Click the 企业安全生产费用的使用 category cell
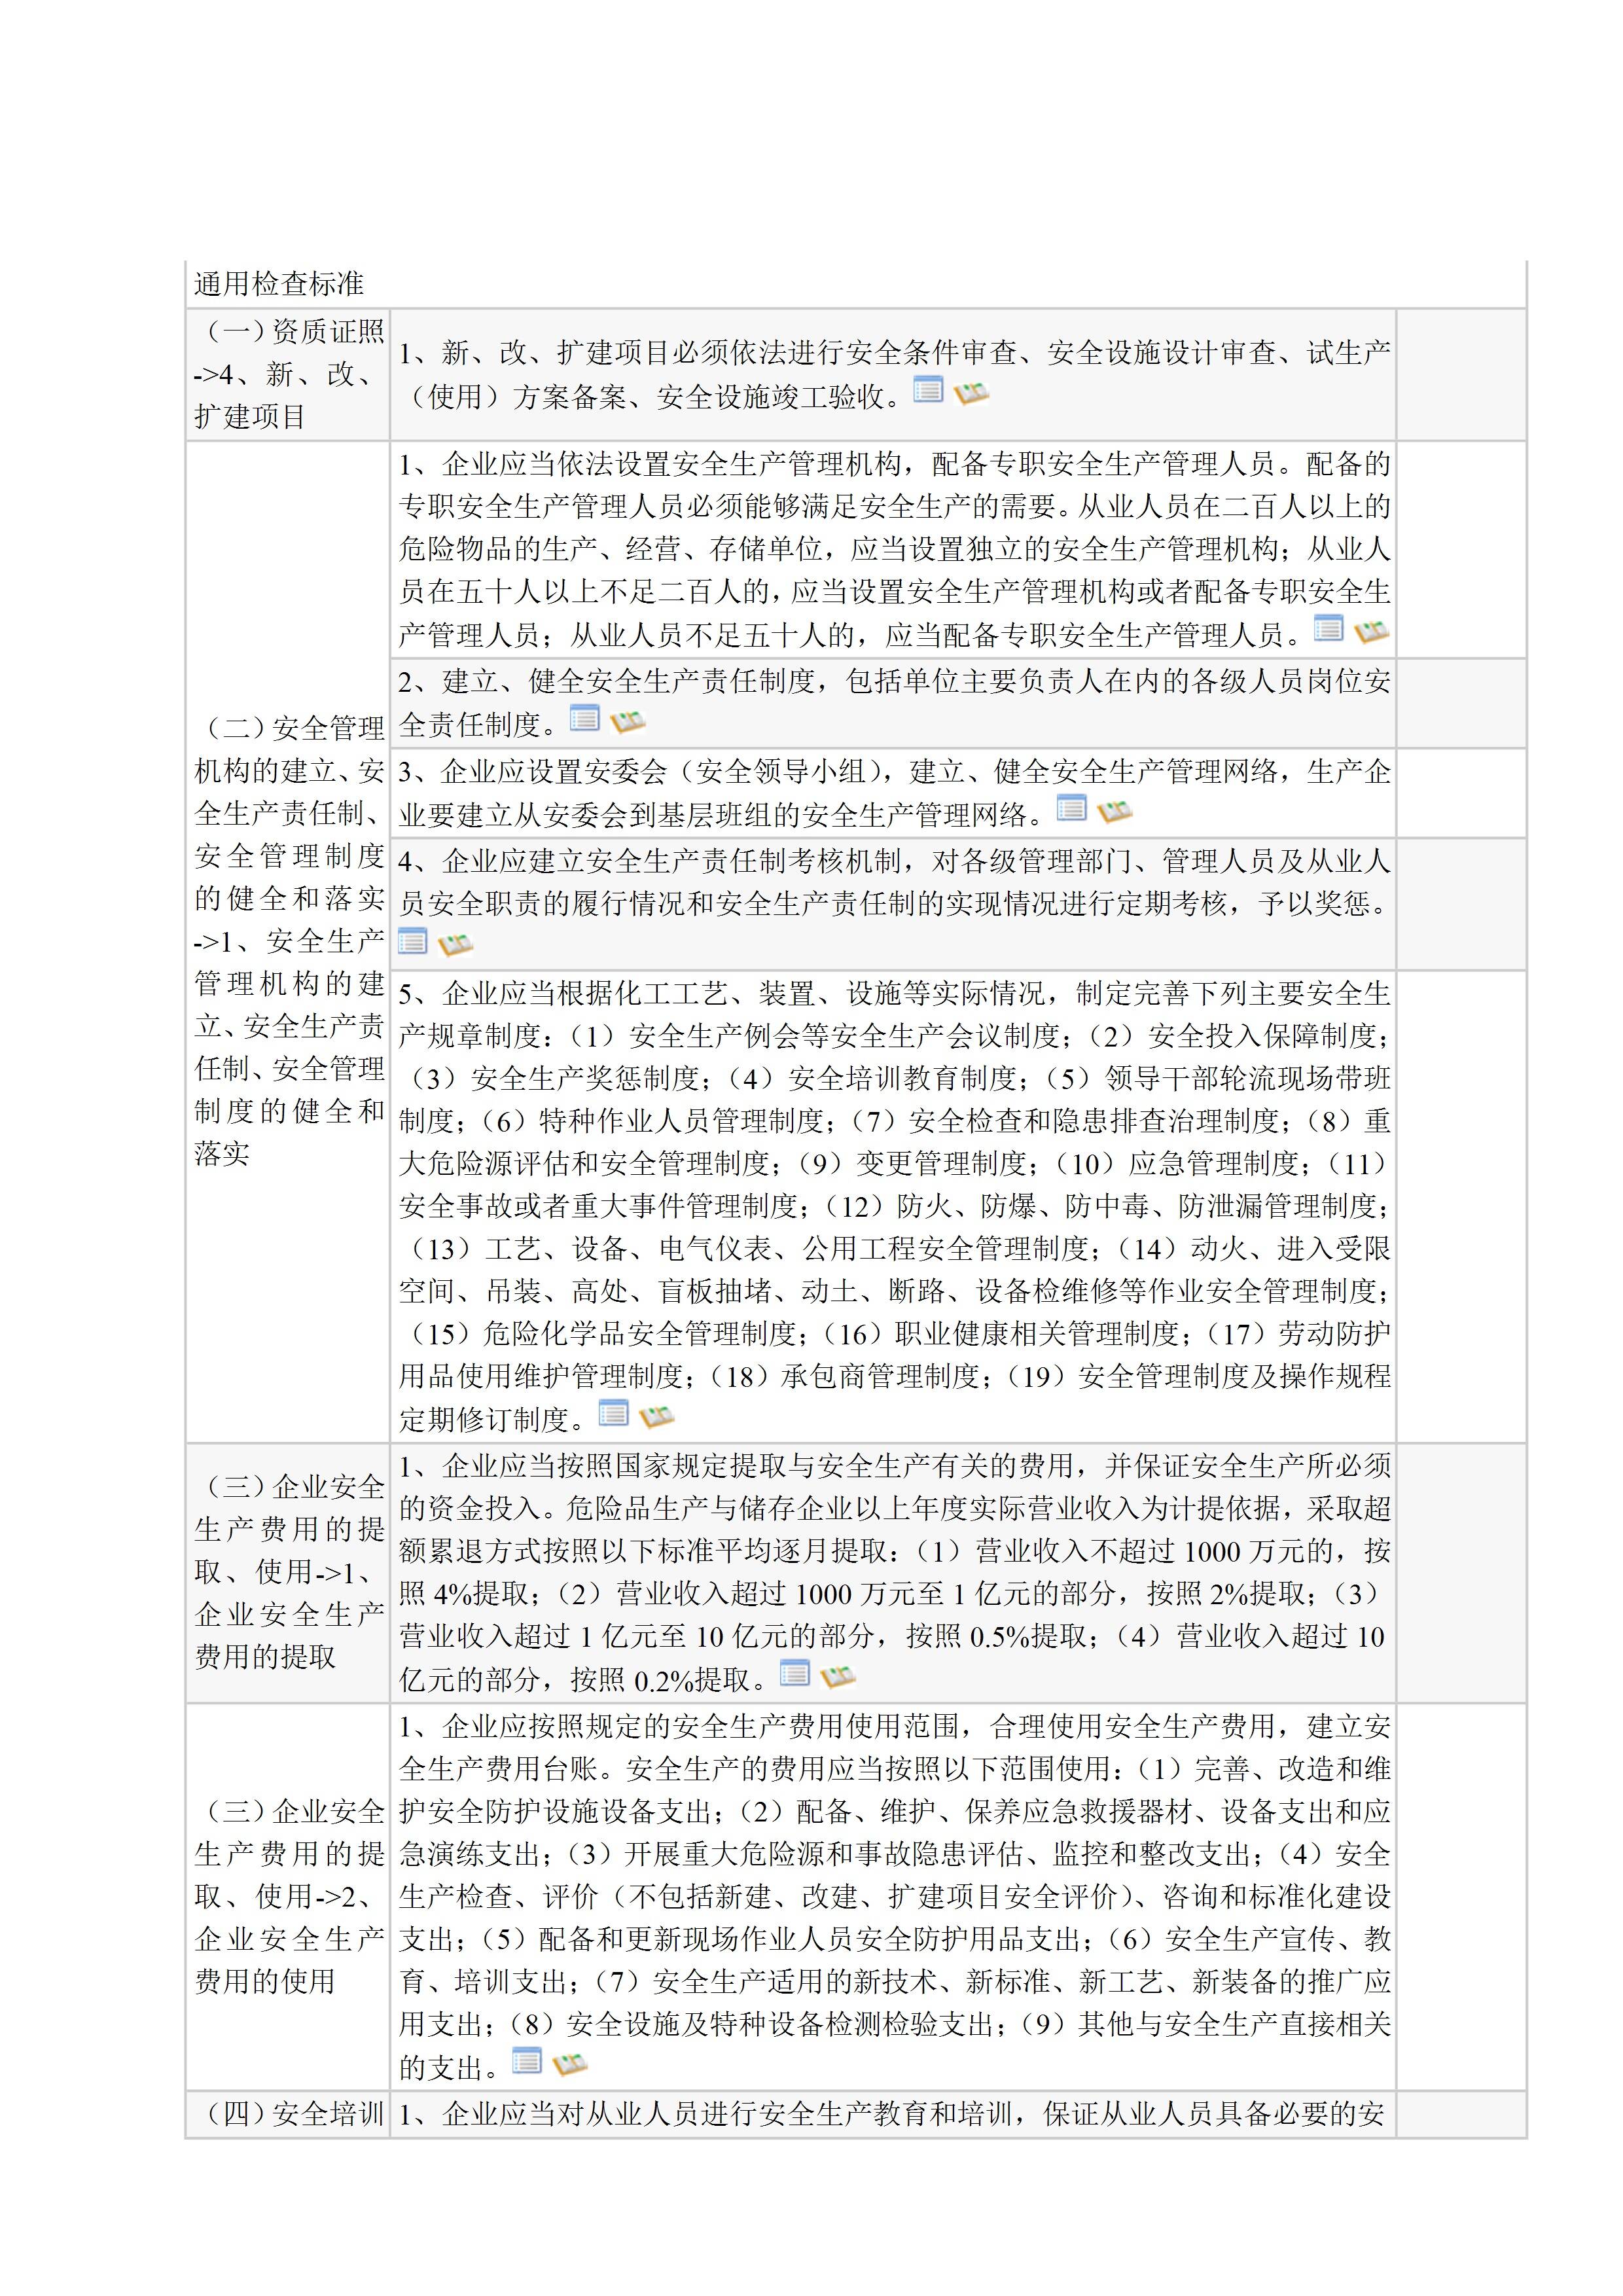 [x=288, y=1896]
